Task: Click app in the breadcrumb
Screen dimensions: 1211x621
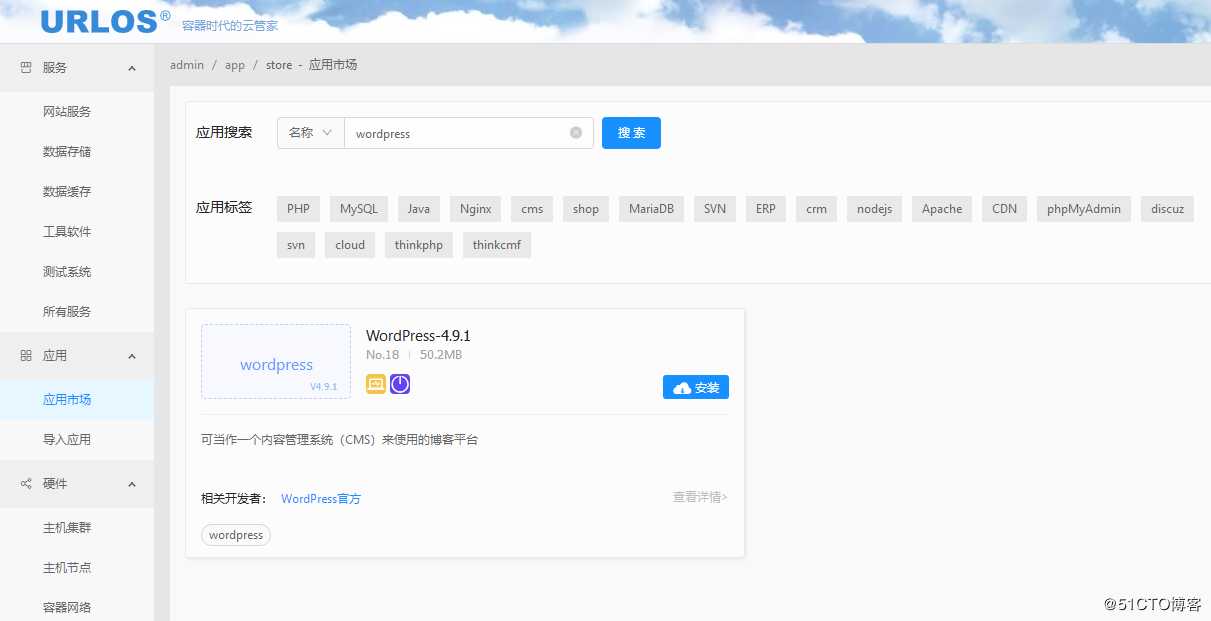Action: coord(235,65)
